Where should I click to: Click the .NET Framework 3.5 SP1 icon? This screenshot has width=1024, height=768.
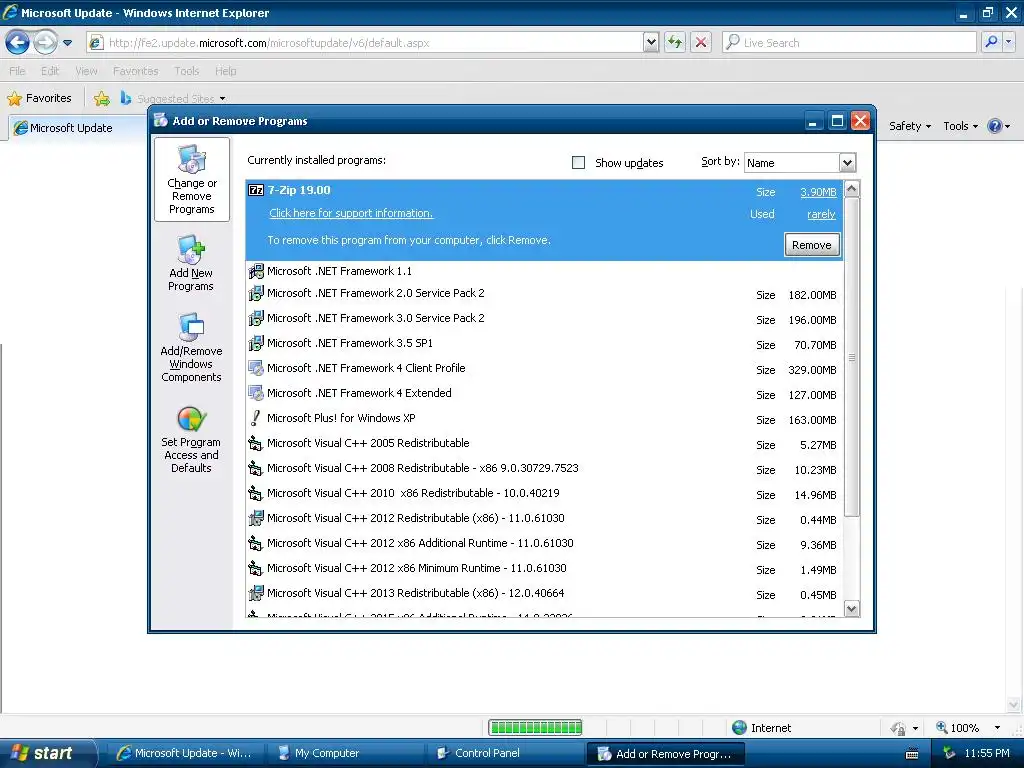click(x=256, y=343)
